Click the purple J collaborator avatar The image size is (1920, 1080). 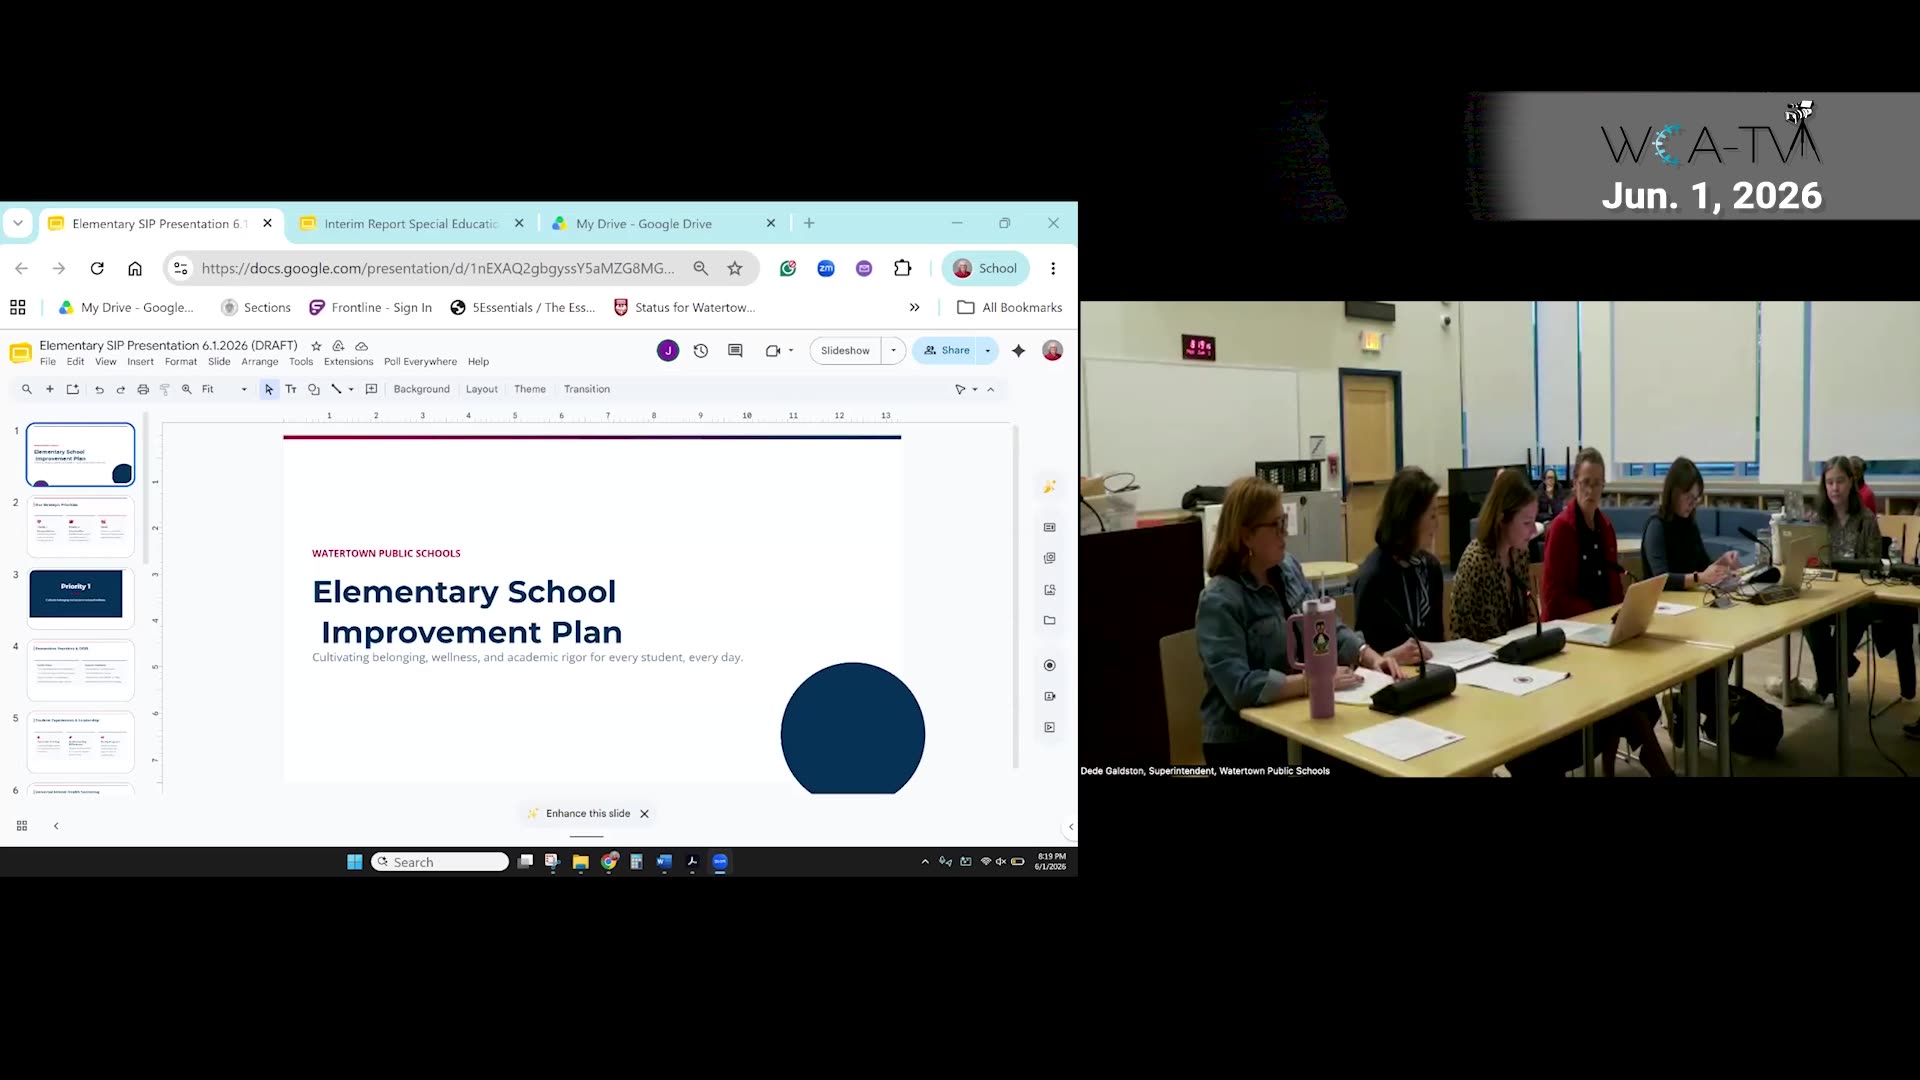click(x=668, y=350)
